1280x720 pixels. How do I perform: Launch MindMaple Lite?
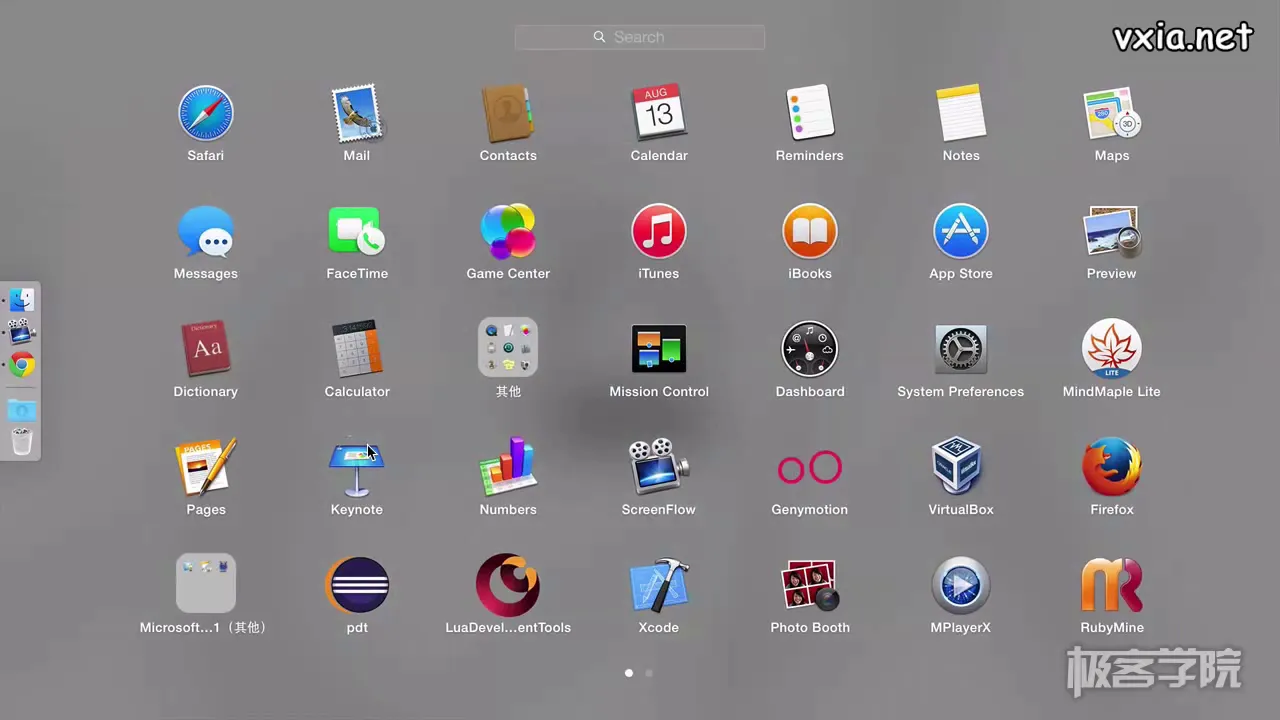[1112, 349]
